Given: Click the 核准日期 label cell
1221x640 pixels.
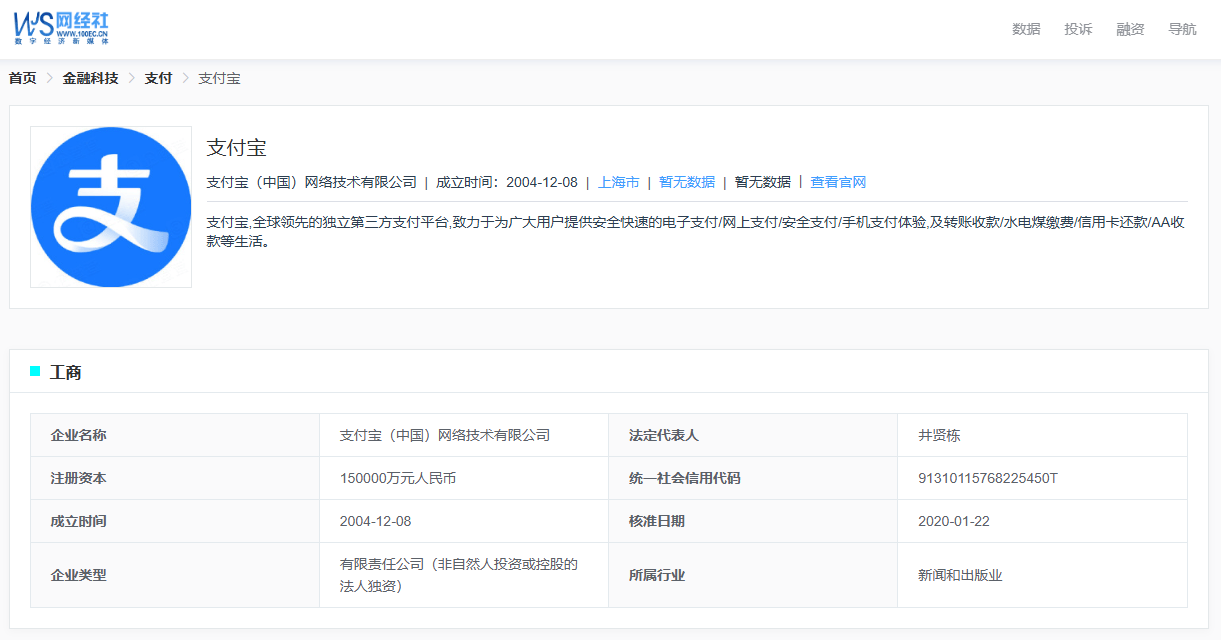Looking at the screenshot, I should point(753,521).
